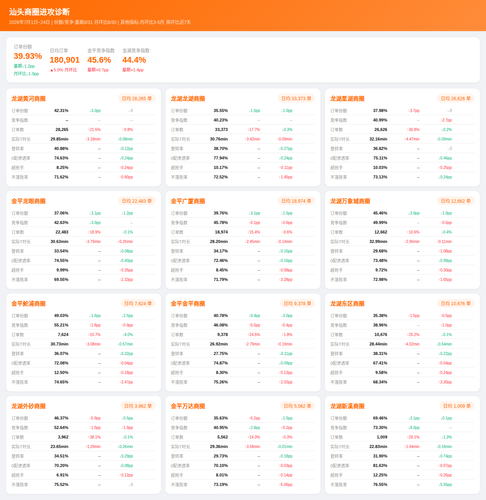Select the 26.92min value in 金平金平商圈 card

[219, 344]
